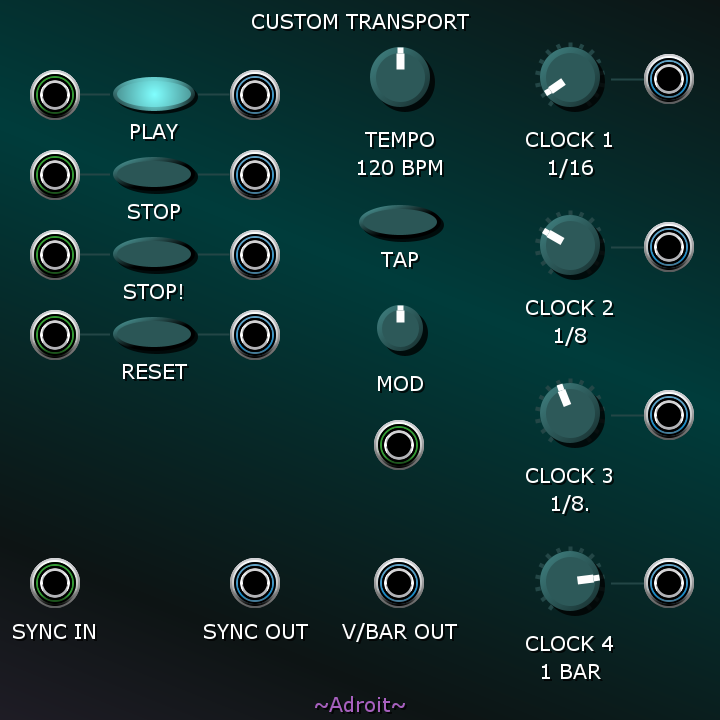Toggle the STOP button

click(154, 174)
